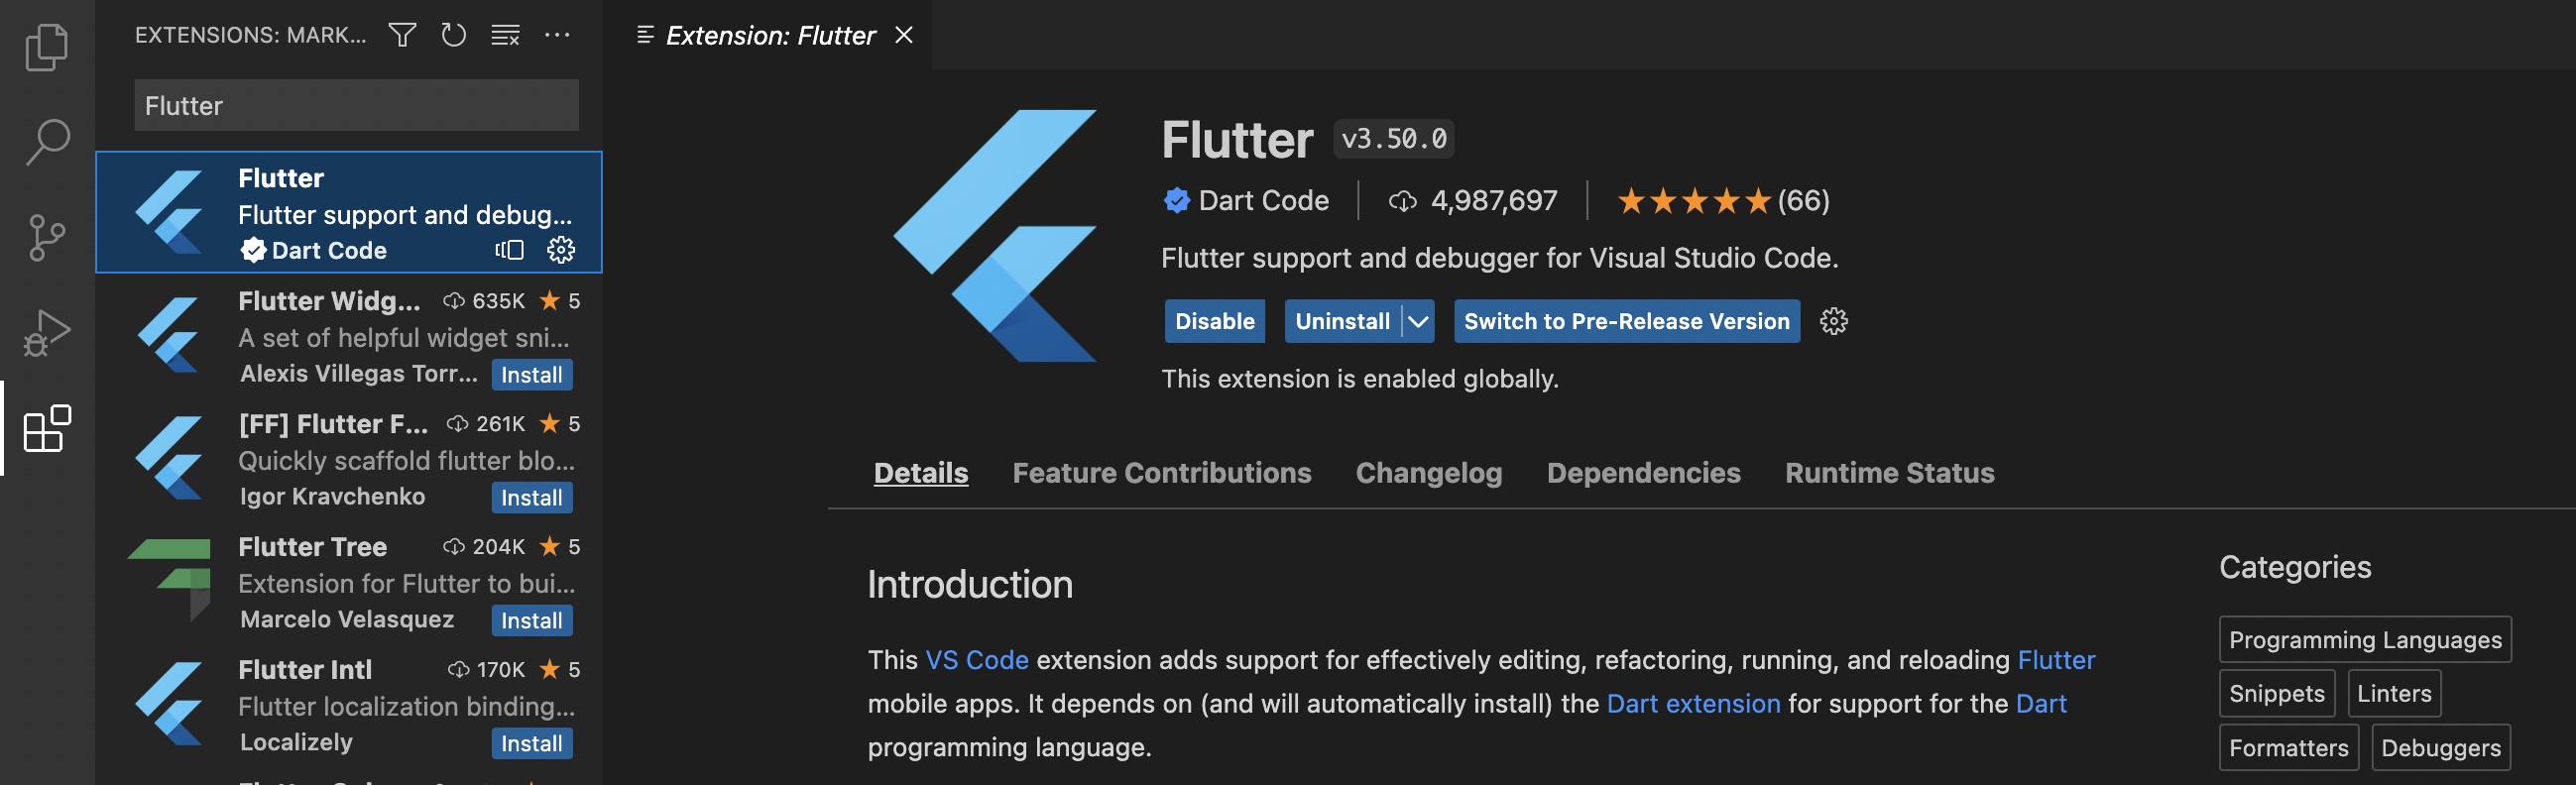Click manage gear next to Pre-Release button
2576x785 pixels.
click(1833, 321)
